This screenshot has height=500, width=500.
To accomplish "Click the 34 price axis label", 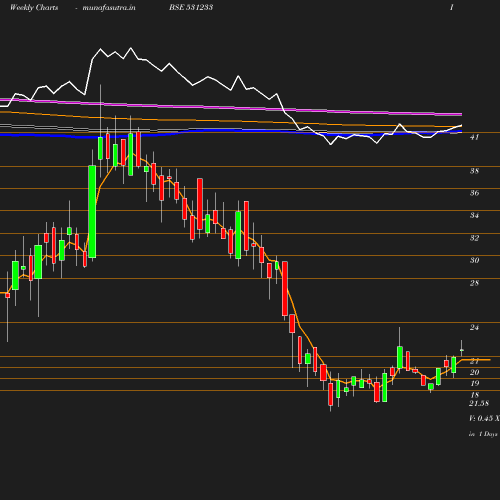I will (x=474, y=215).
